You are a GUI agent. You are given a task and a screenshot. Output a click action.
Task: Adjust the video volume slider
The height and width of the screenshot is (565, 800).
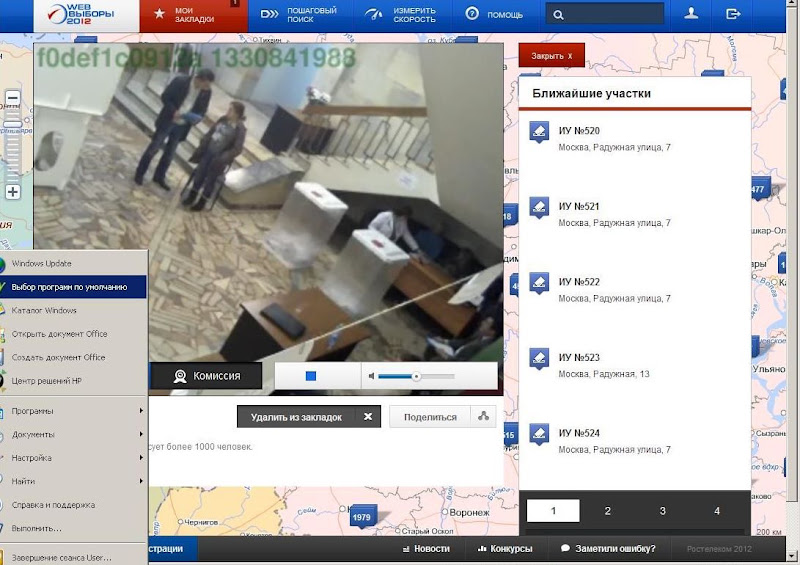(x=416, y=376)
